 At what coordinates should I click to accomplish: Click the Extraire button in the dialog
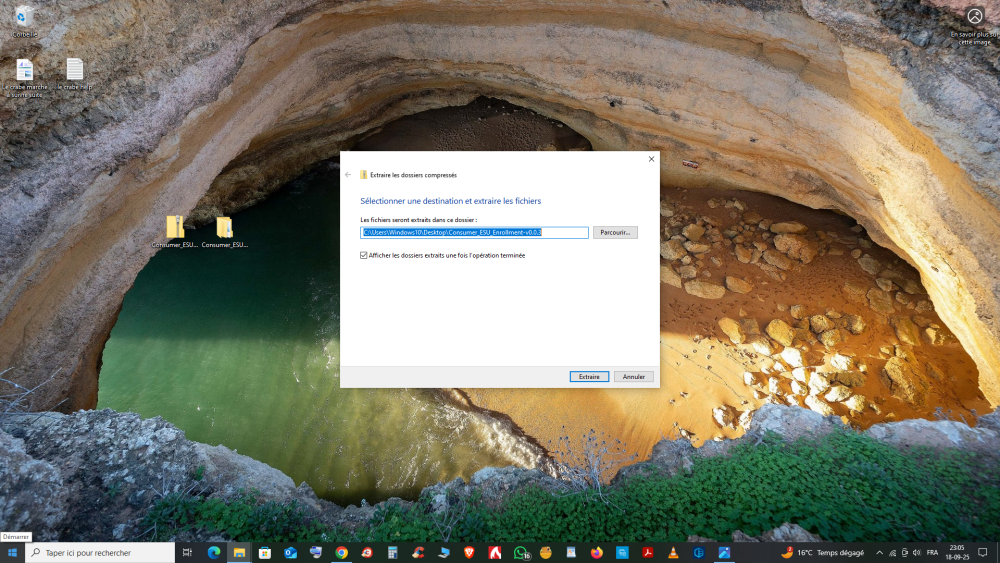click(x=589, y=377)
